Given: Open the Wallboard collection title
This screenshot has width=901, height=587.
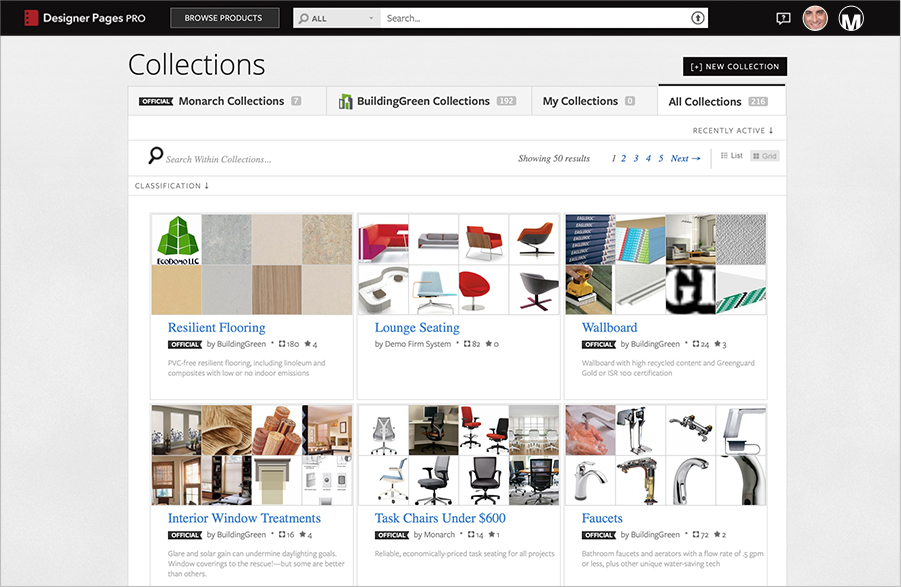Looking at the screenshot, I should pos(610,327).
